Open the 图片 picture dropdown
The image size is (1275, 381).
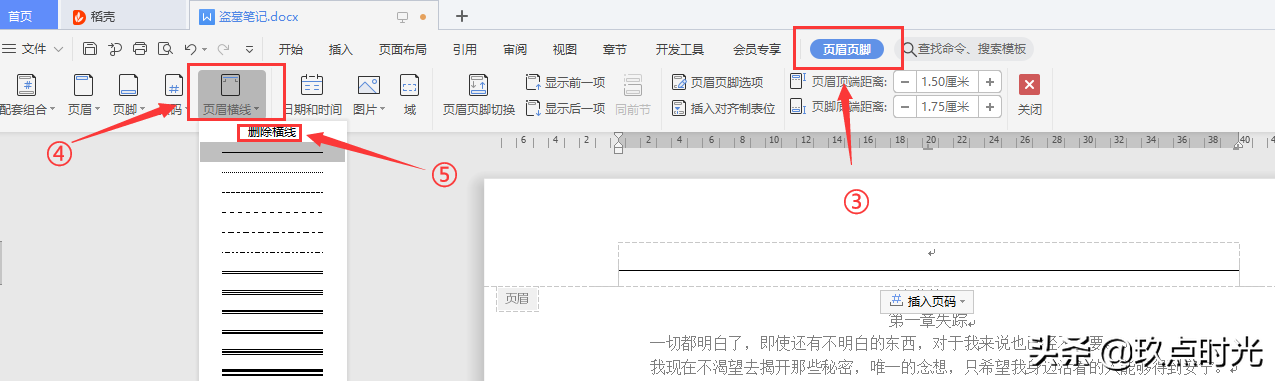click(368, 95)
